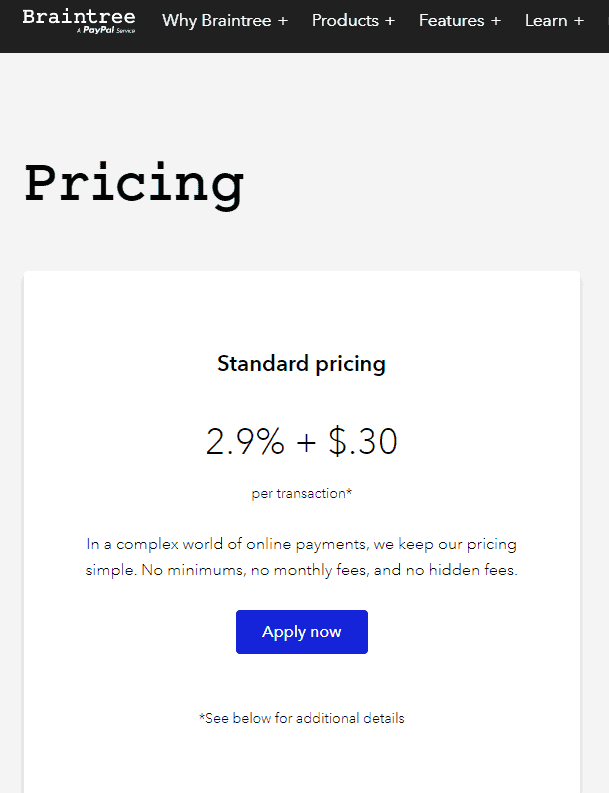
Task: Click the Braintree logo wordmark
Action: (79, 17)
